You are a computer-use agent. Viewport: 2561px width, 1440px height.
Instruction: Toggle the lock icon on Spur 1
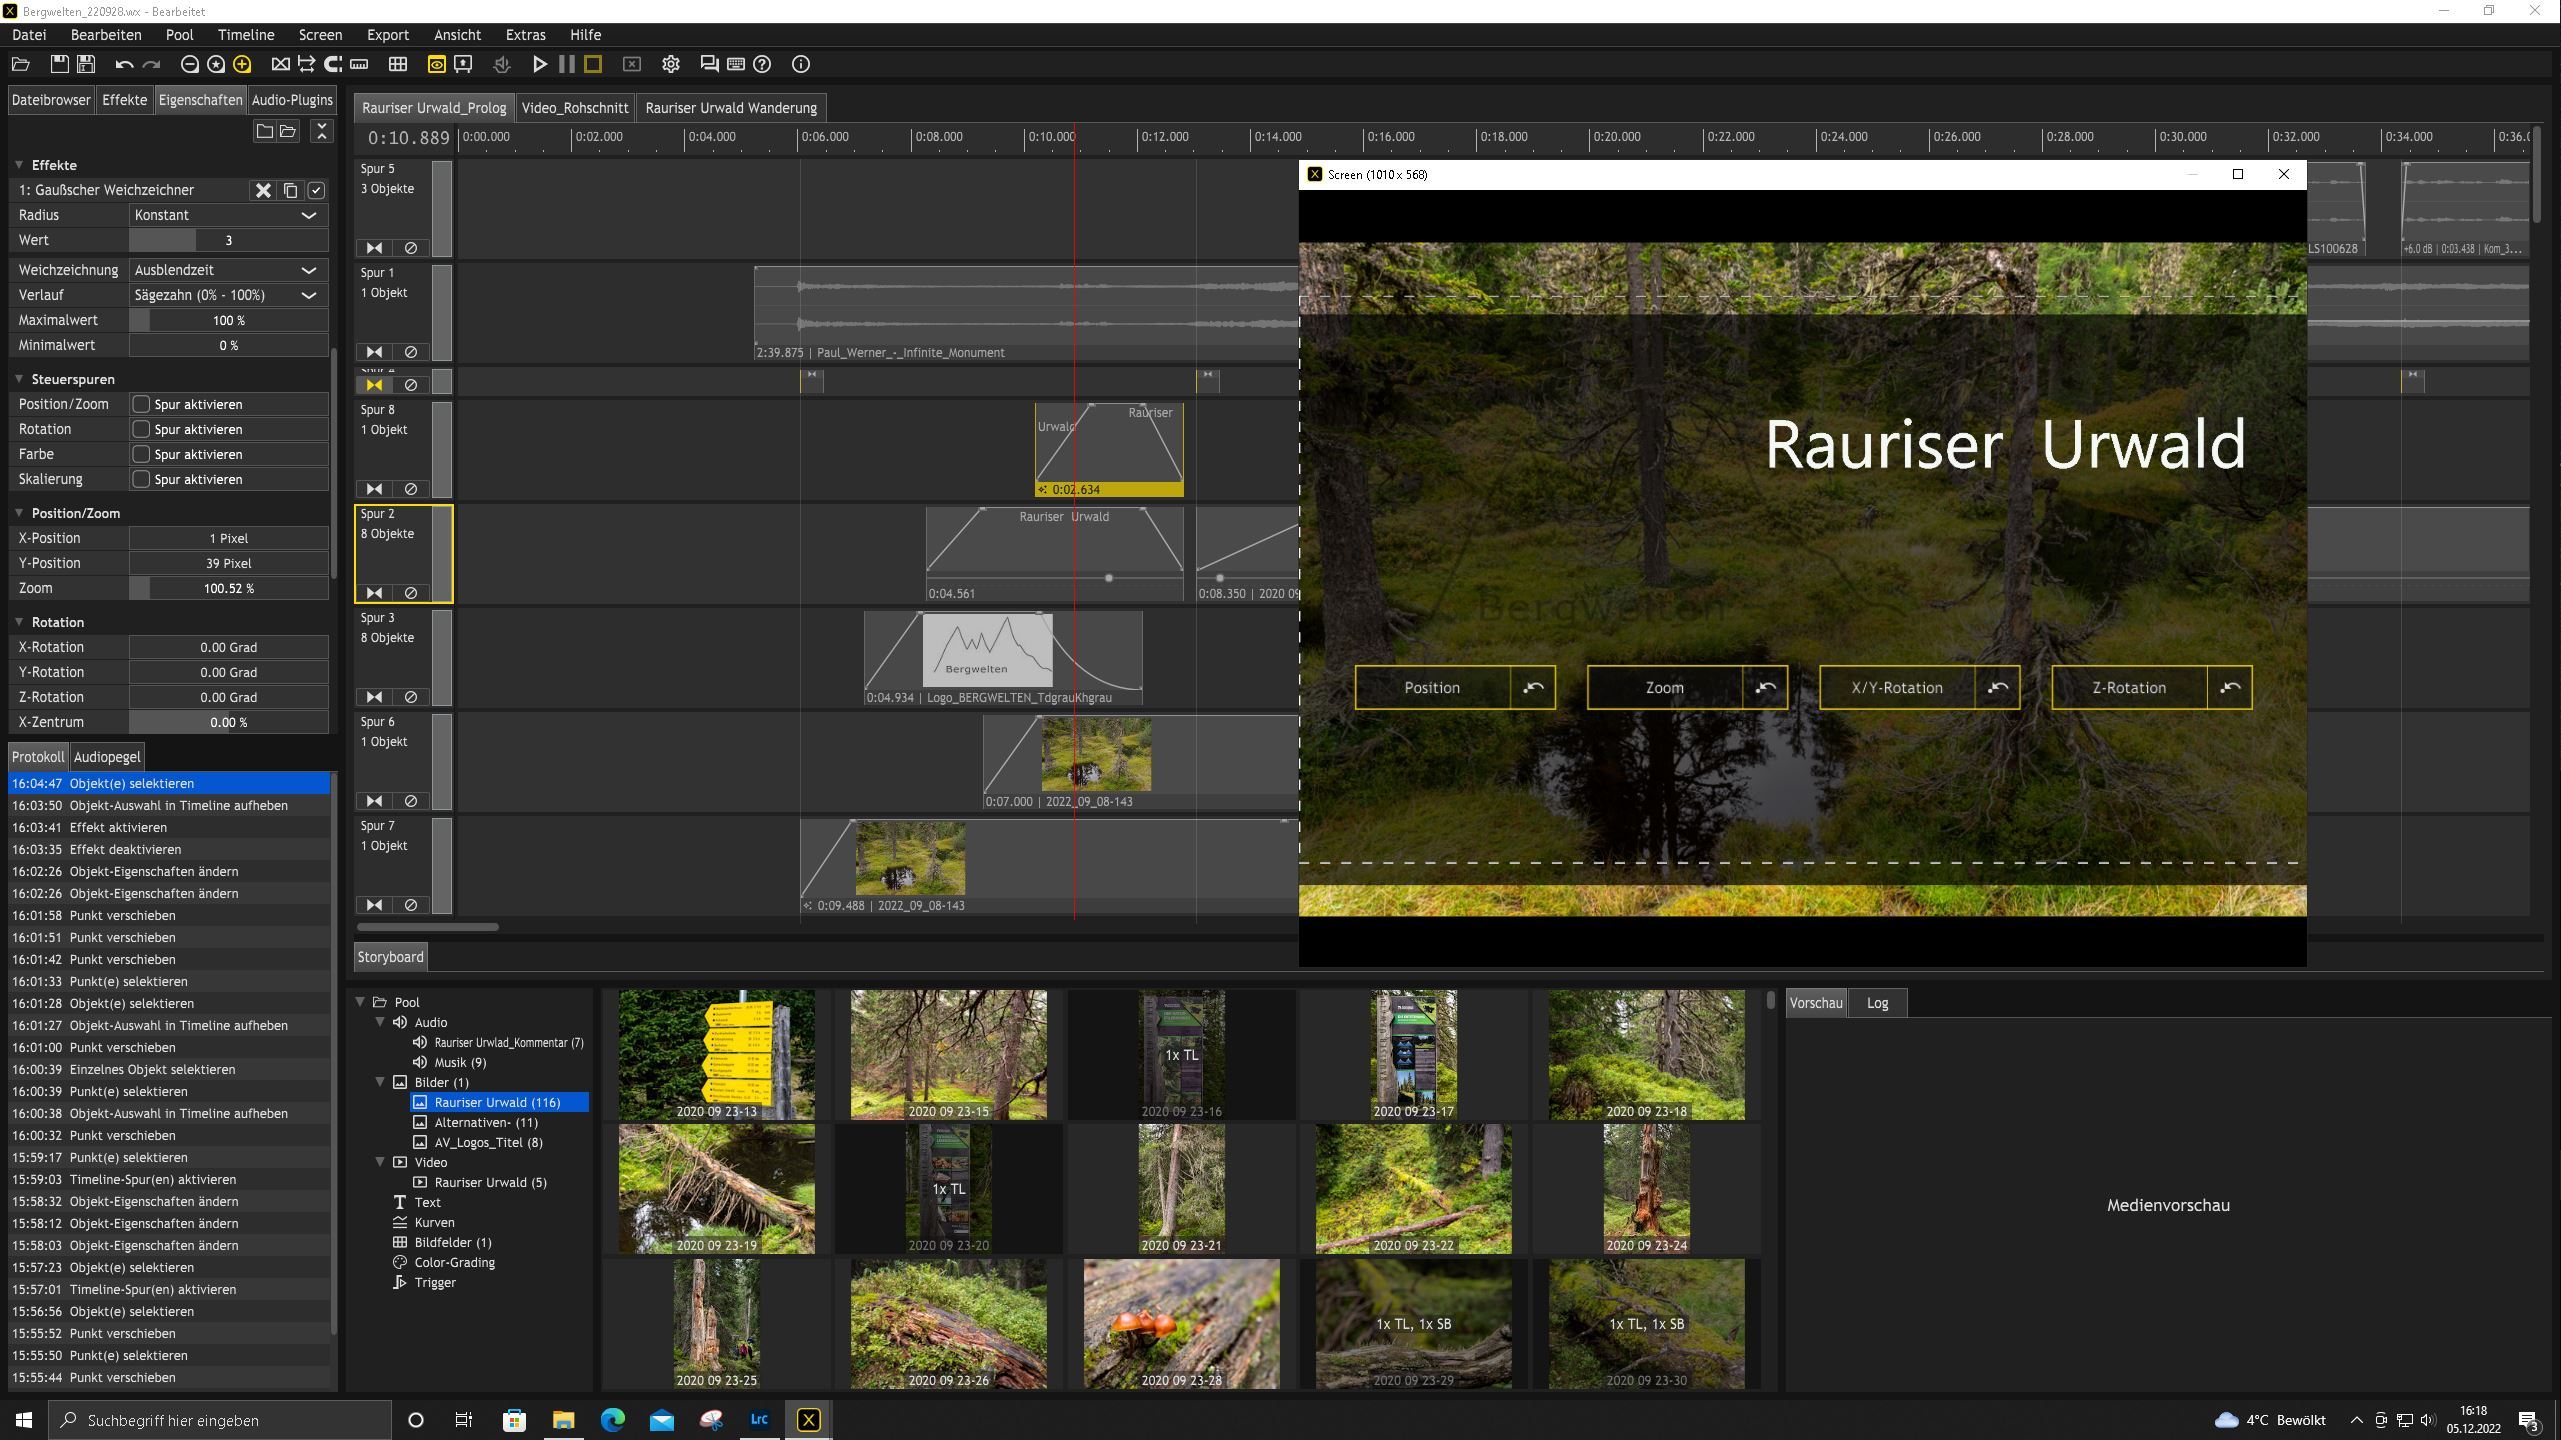click(374, 352)
